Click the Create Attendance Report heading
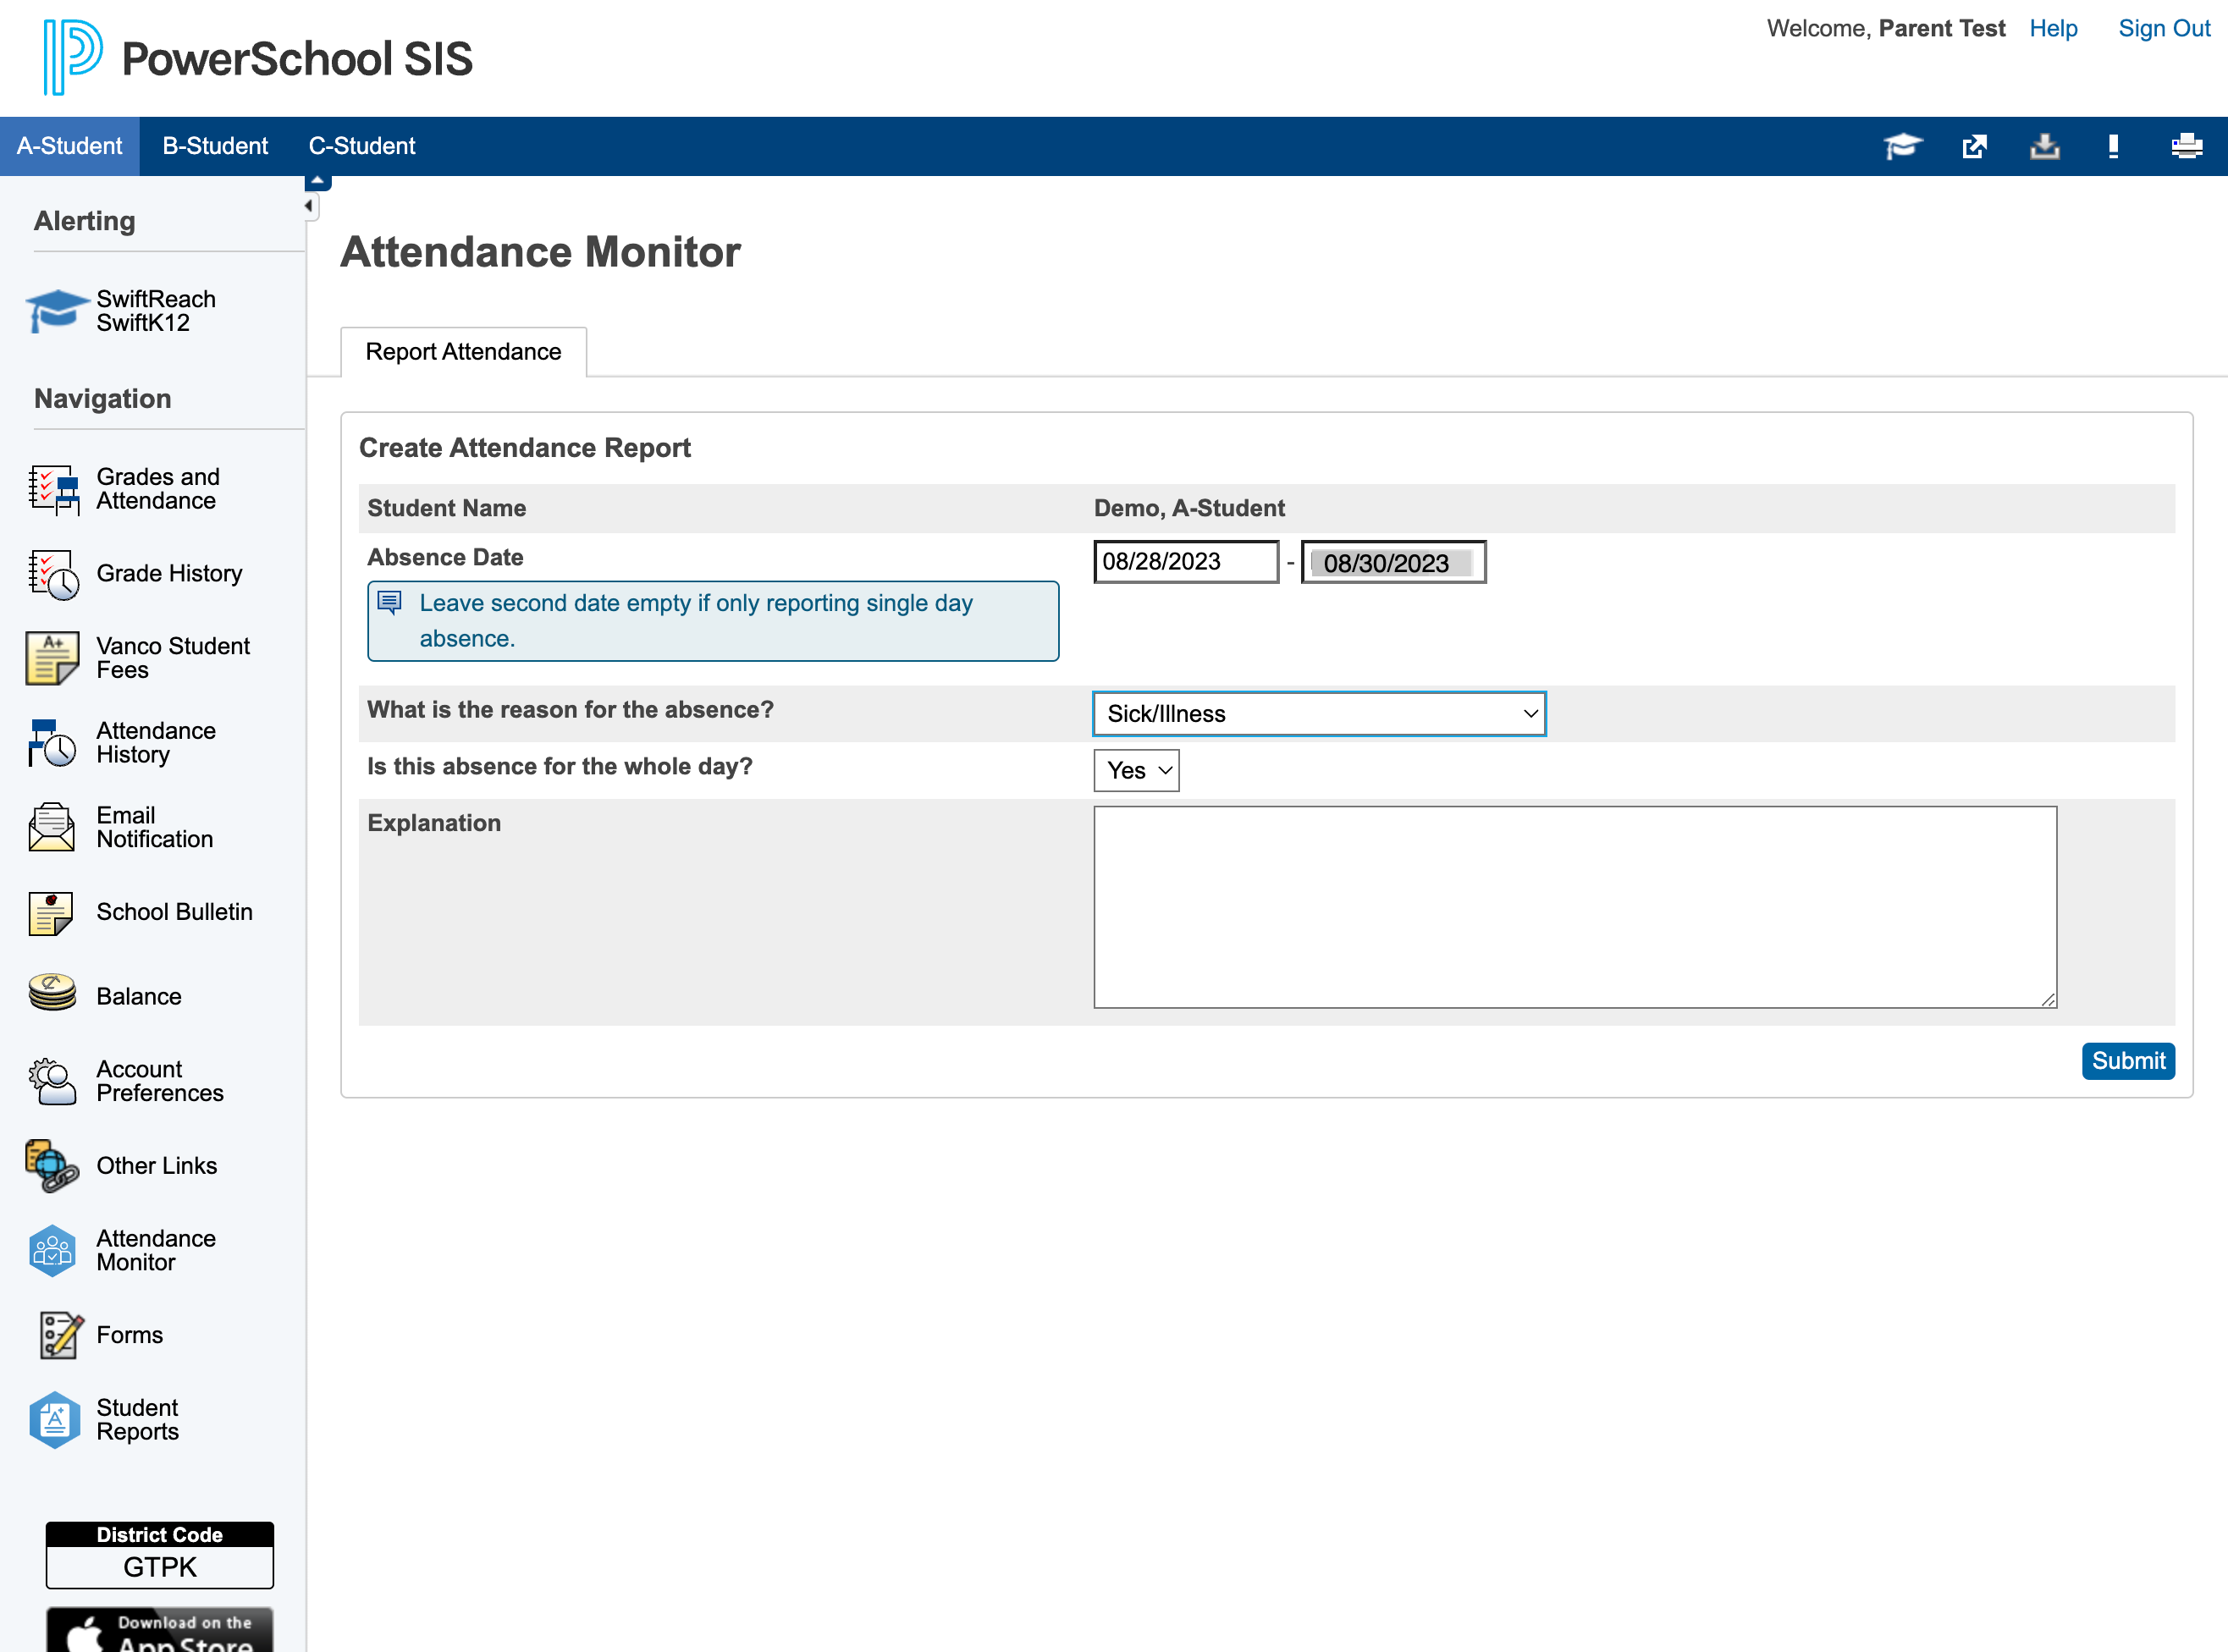Image resolution: width=2228 pixels, height=1652 pixels. (525, 448)
